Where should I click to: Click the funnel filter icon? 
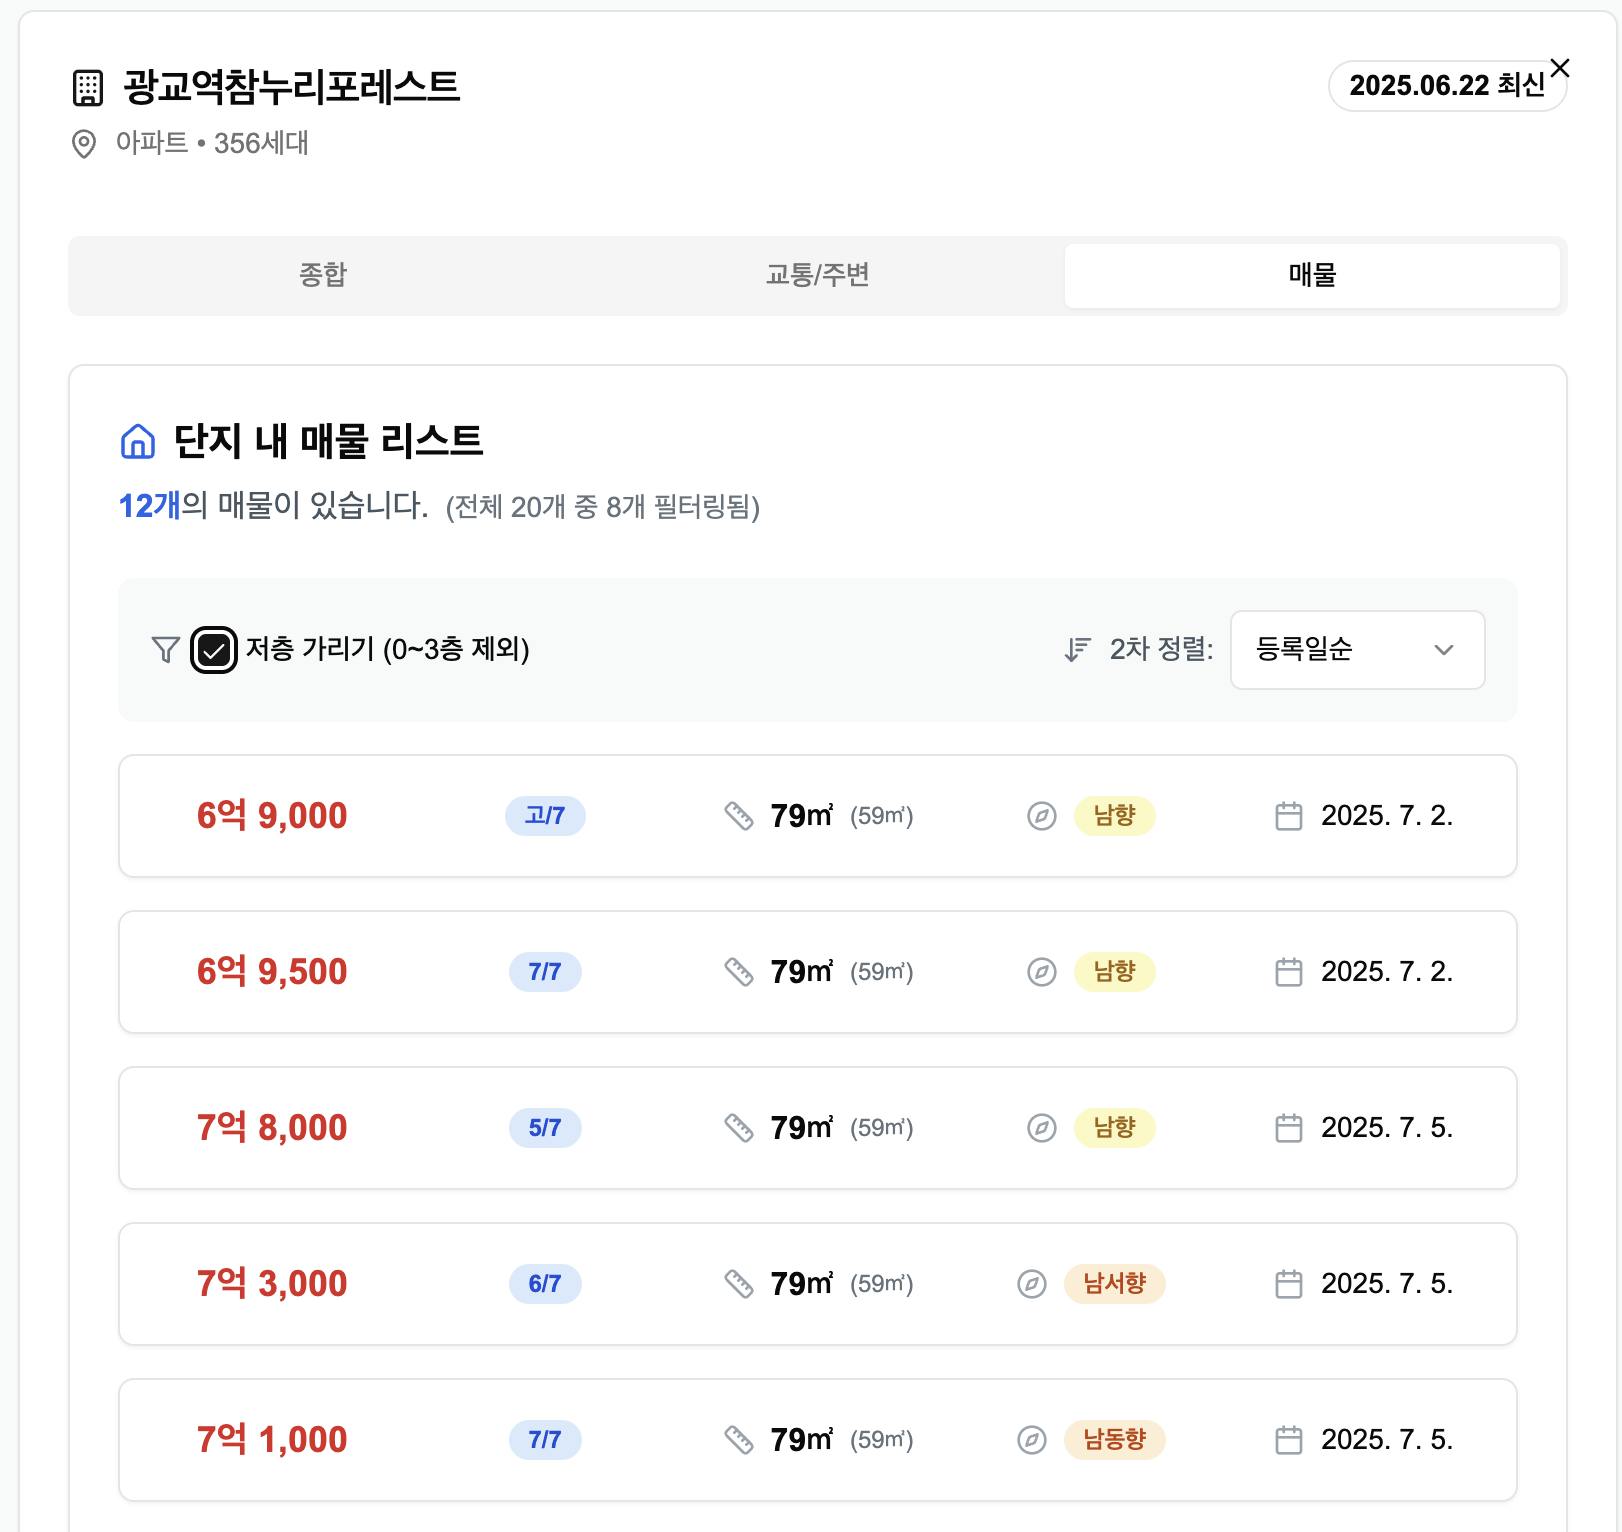point(165,650)
